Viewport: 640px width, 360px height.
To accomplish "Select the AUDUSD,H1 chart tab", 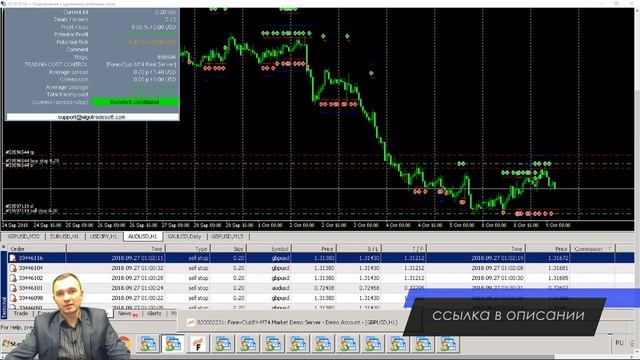I will coord(142,237).
